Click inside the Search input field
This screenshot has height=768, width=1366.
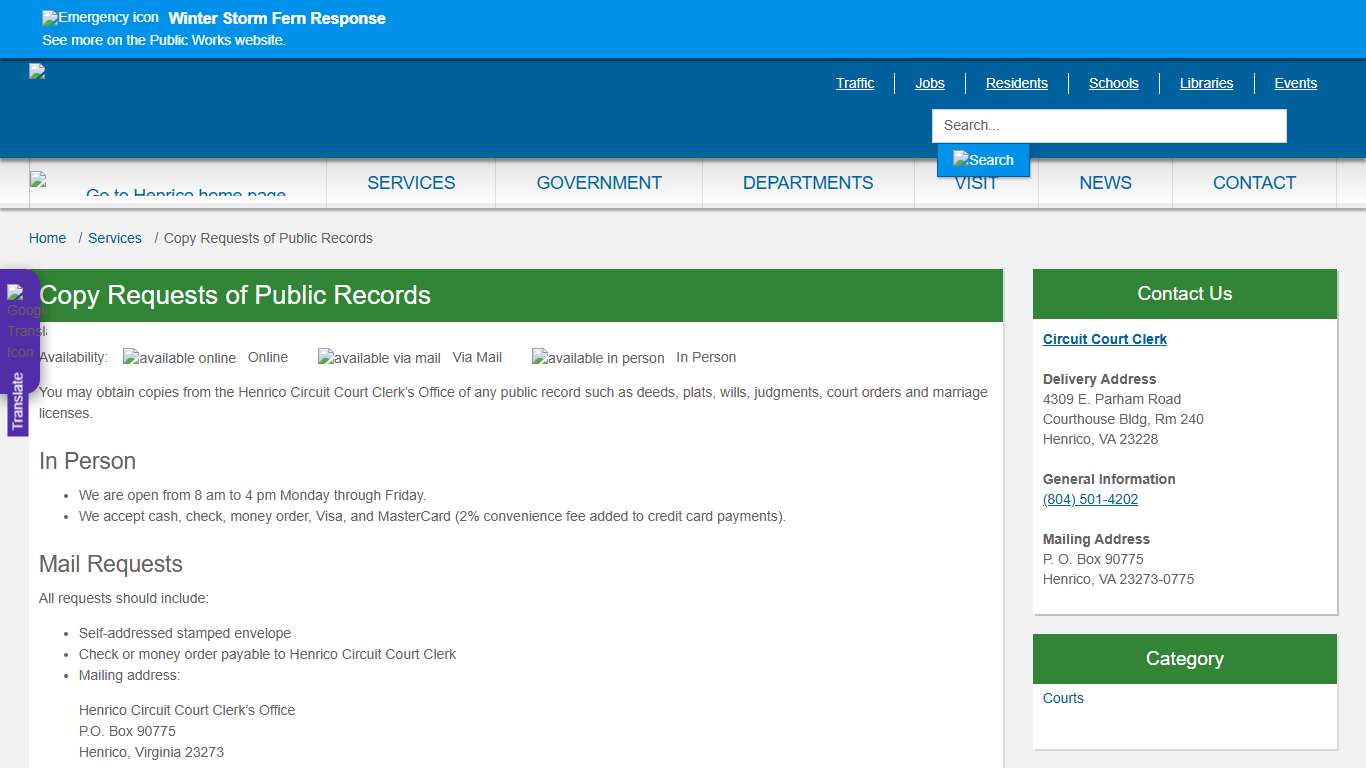pyautogui.click(x=1108, y=126)
